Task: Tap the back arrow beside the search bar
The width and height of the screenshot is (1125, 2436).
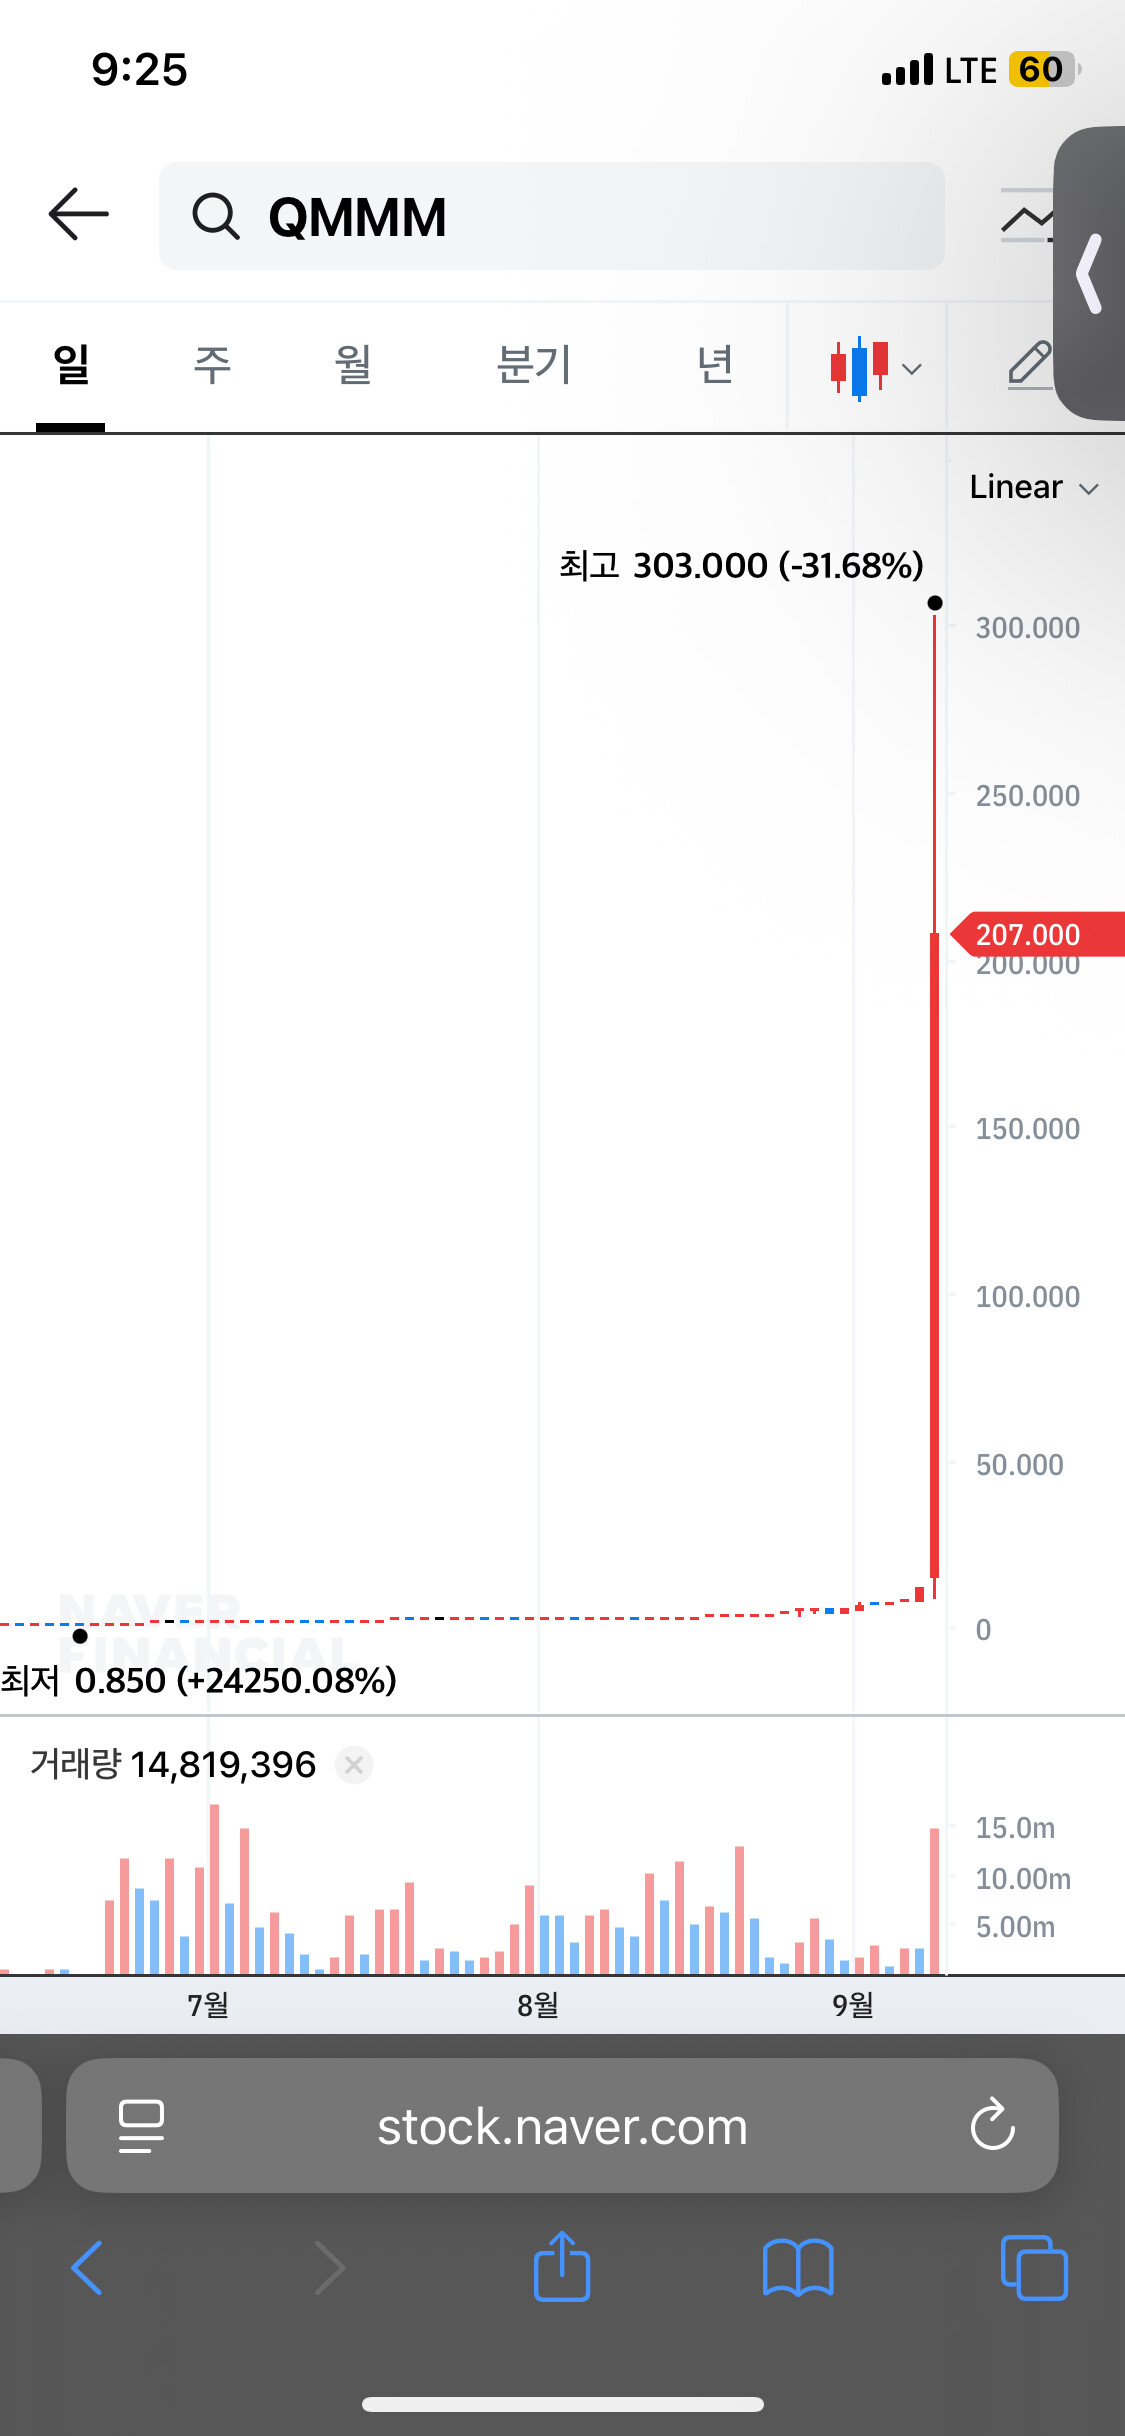Action: pos(78,214)
